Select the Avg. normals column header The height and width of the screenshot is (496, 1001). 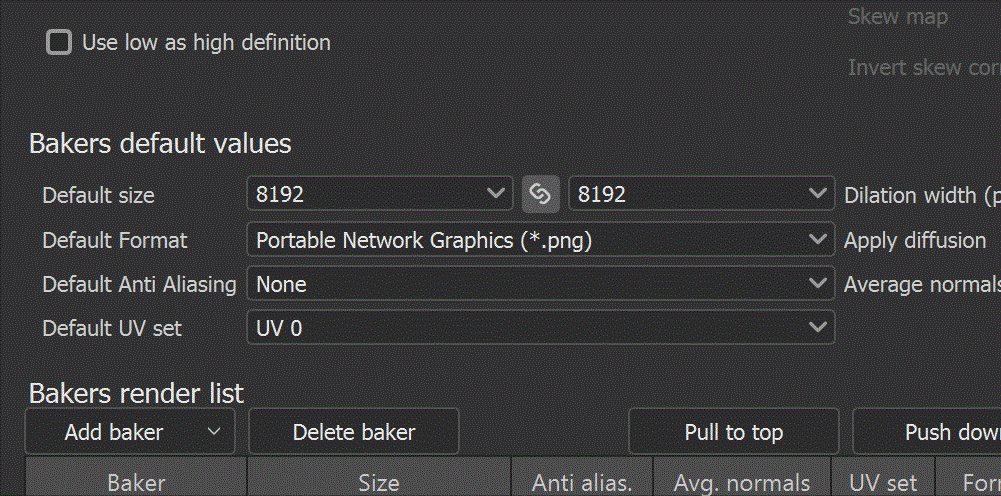pyautogui.click(x=742, y=483)
